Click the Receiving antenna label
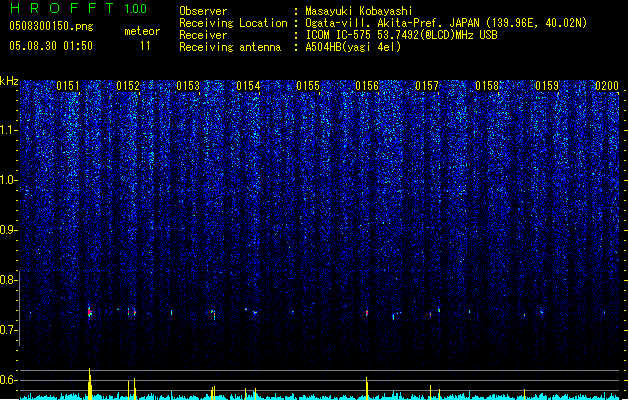The width and height of the screenshot is (629, 400). coord(230,47)
